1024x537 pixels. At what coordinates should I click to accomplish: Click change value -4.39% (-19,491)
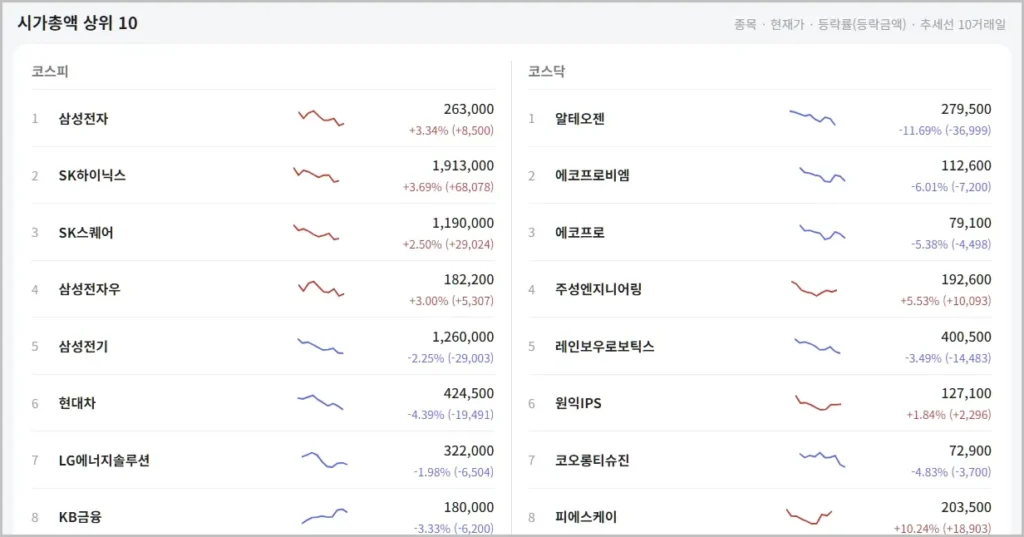[451, 415]
